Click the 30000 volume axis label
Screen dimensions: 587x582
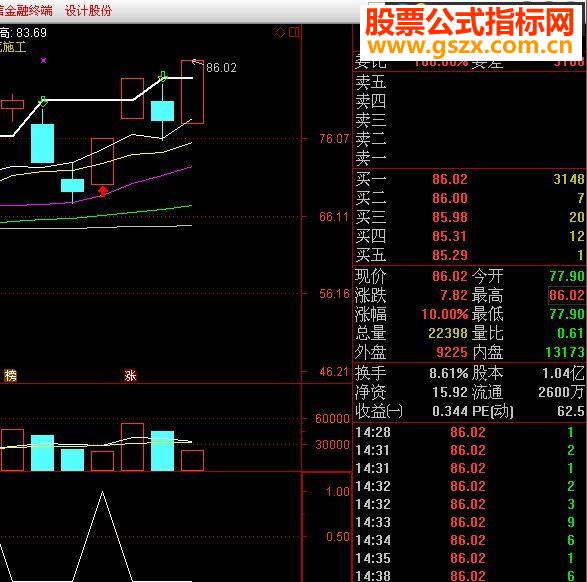pyautogui.click(x=332, y=445)
